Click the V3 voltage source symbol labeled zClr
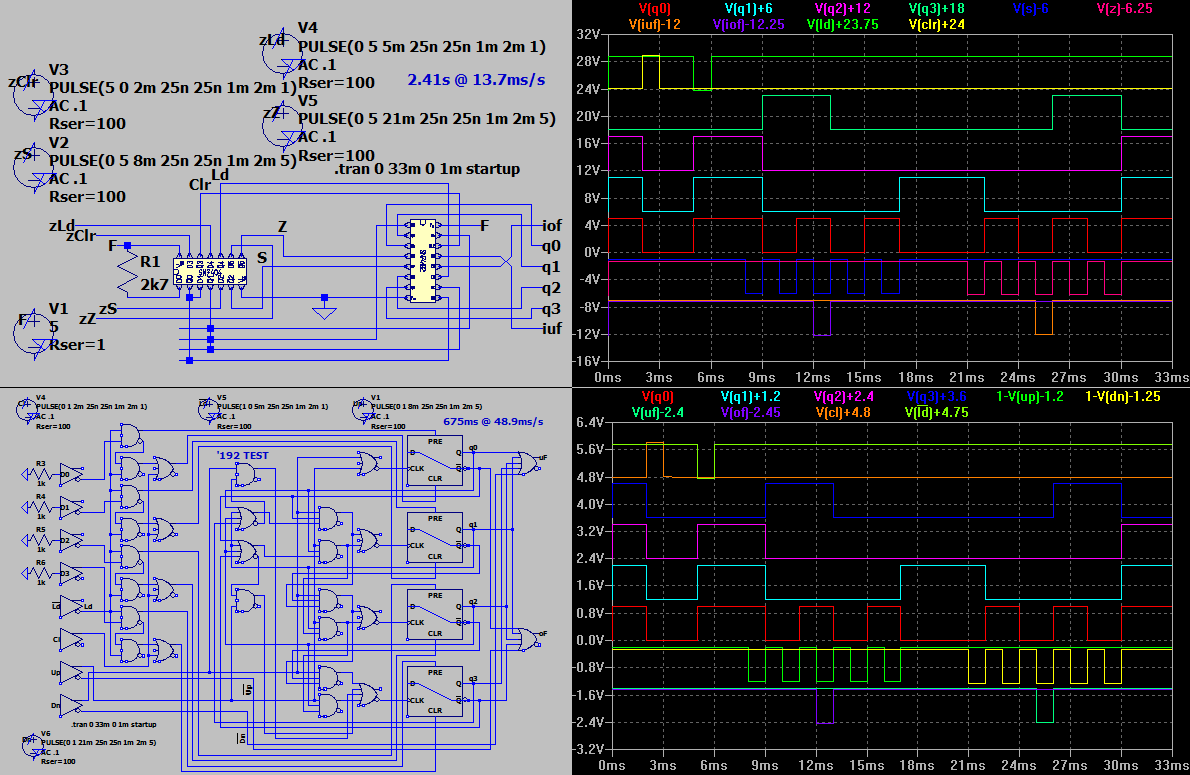Image resolution: width=1190 pixels, height=775 pixels. [27, 85]
